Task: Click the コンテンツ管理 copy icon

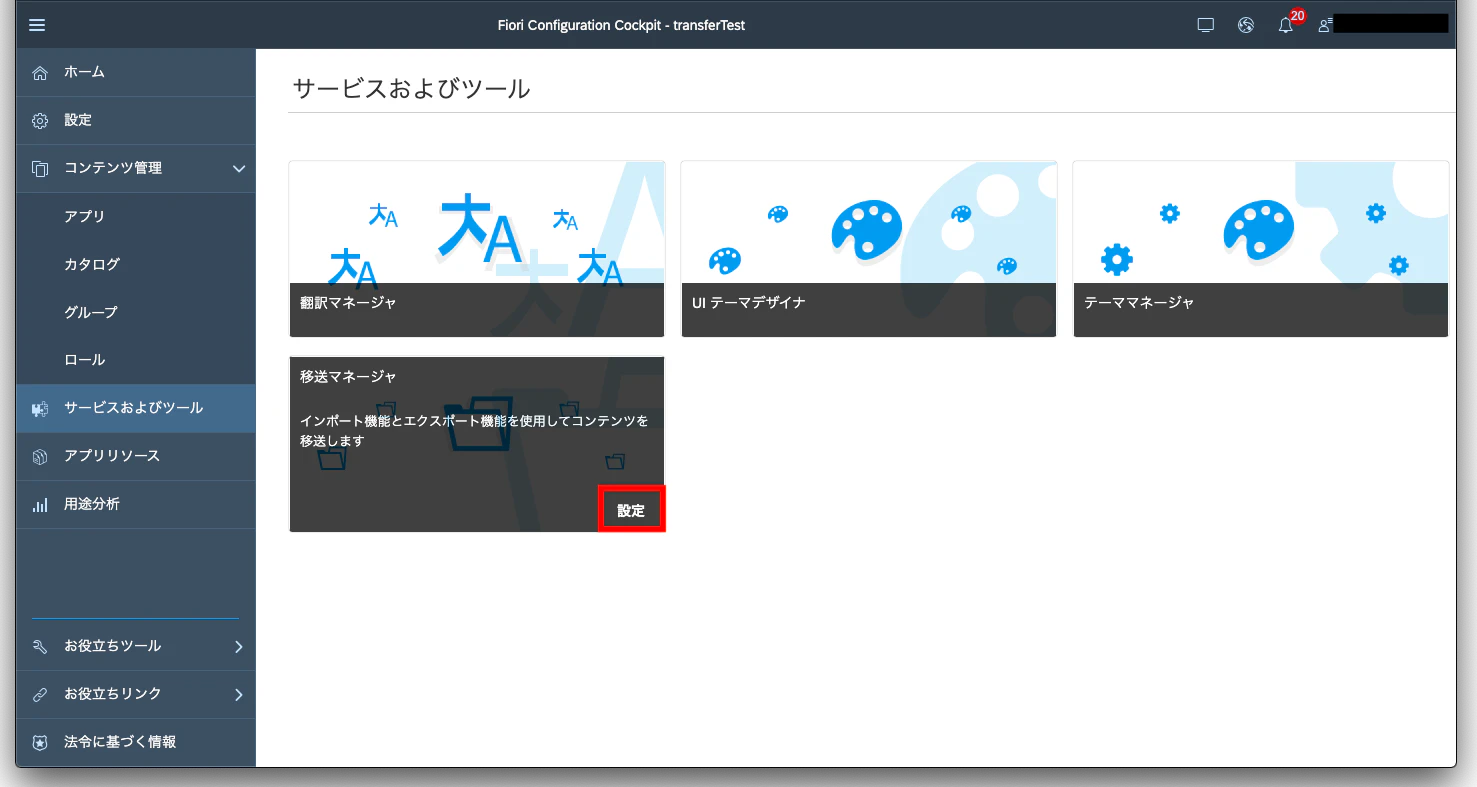Action: pyautogui.click(x=40, y=169)
